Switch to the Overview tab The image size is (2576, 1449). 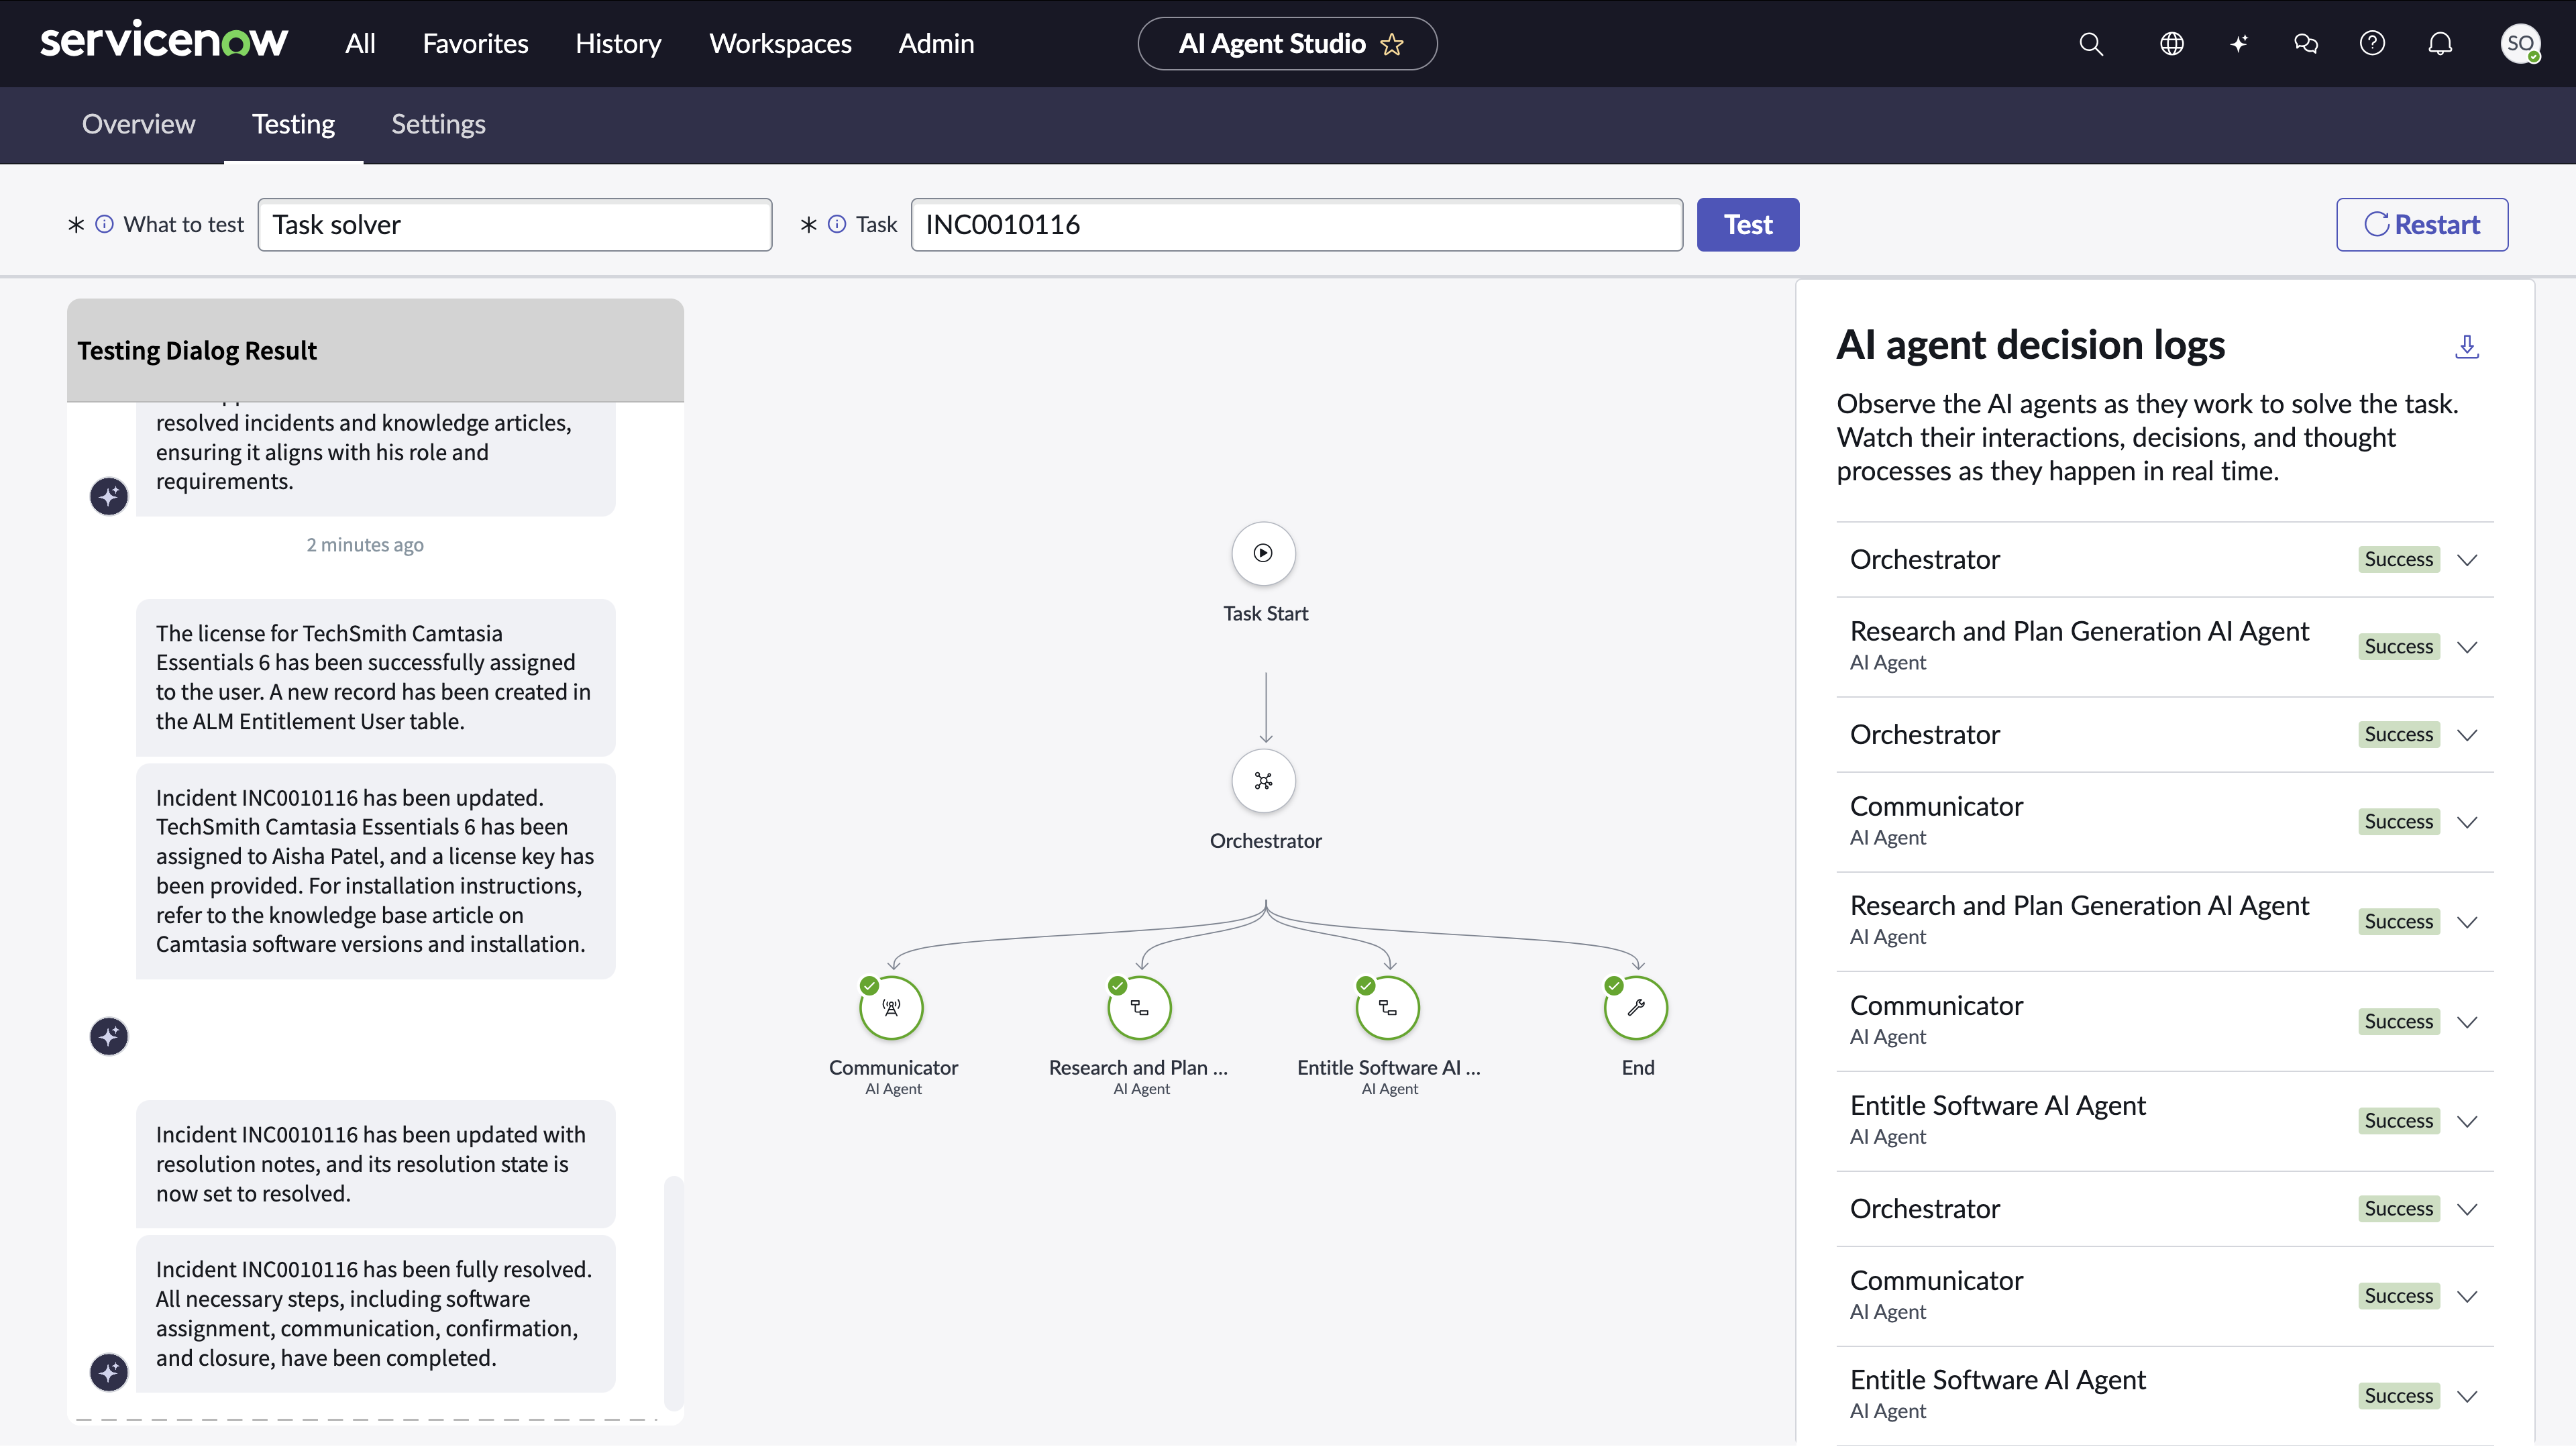[x=138, y=124]
